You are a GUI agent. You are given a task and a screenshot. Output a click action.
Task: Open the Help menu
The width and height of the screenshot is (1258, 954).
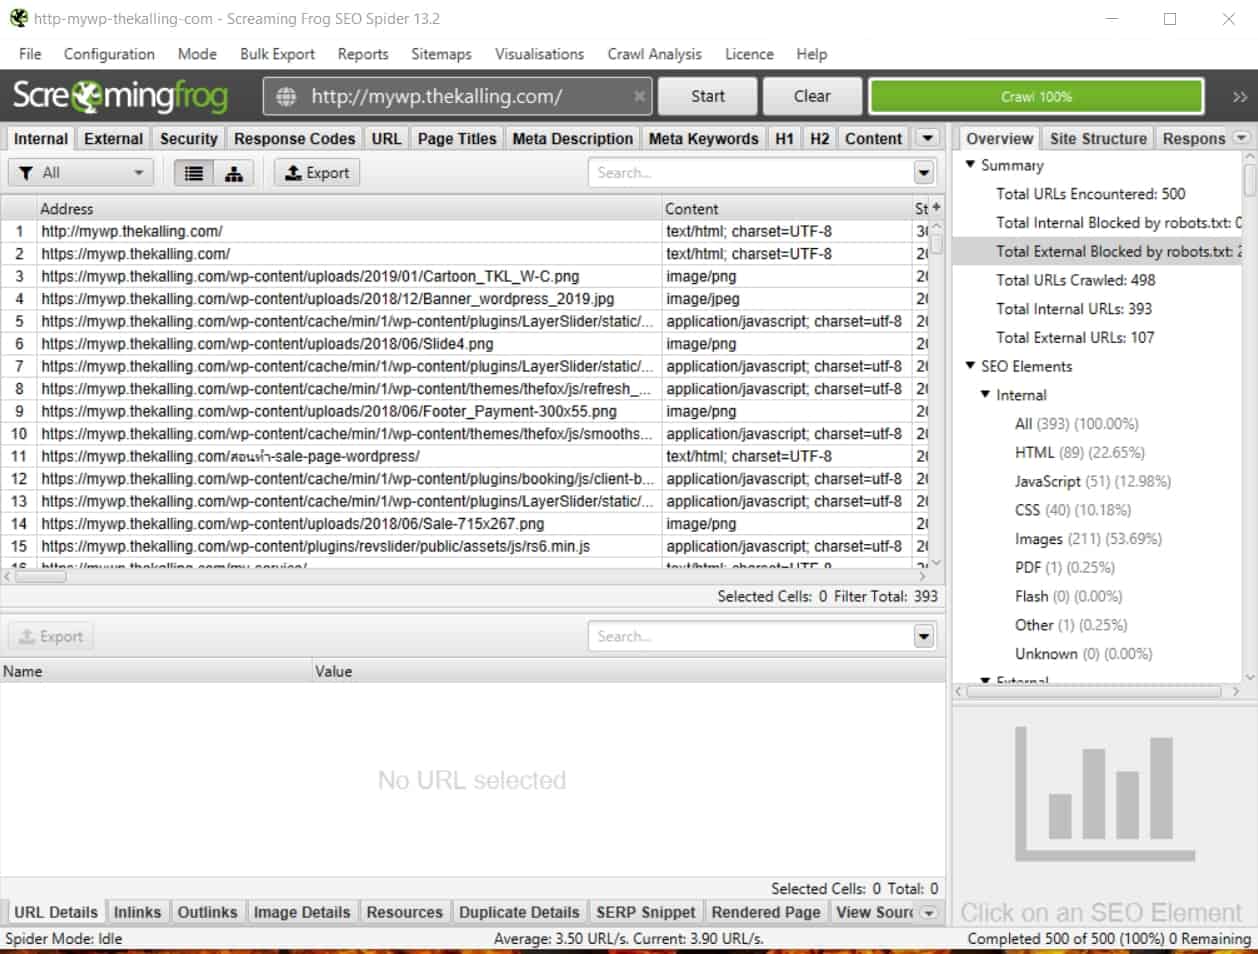click(x=811, y=54)
